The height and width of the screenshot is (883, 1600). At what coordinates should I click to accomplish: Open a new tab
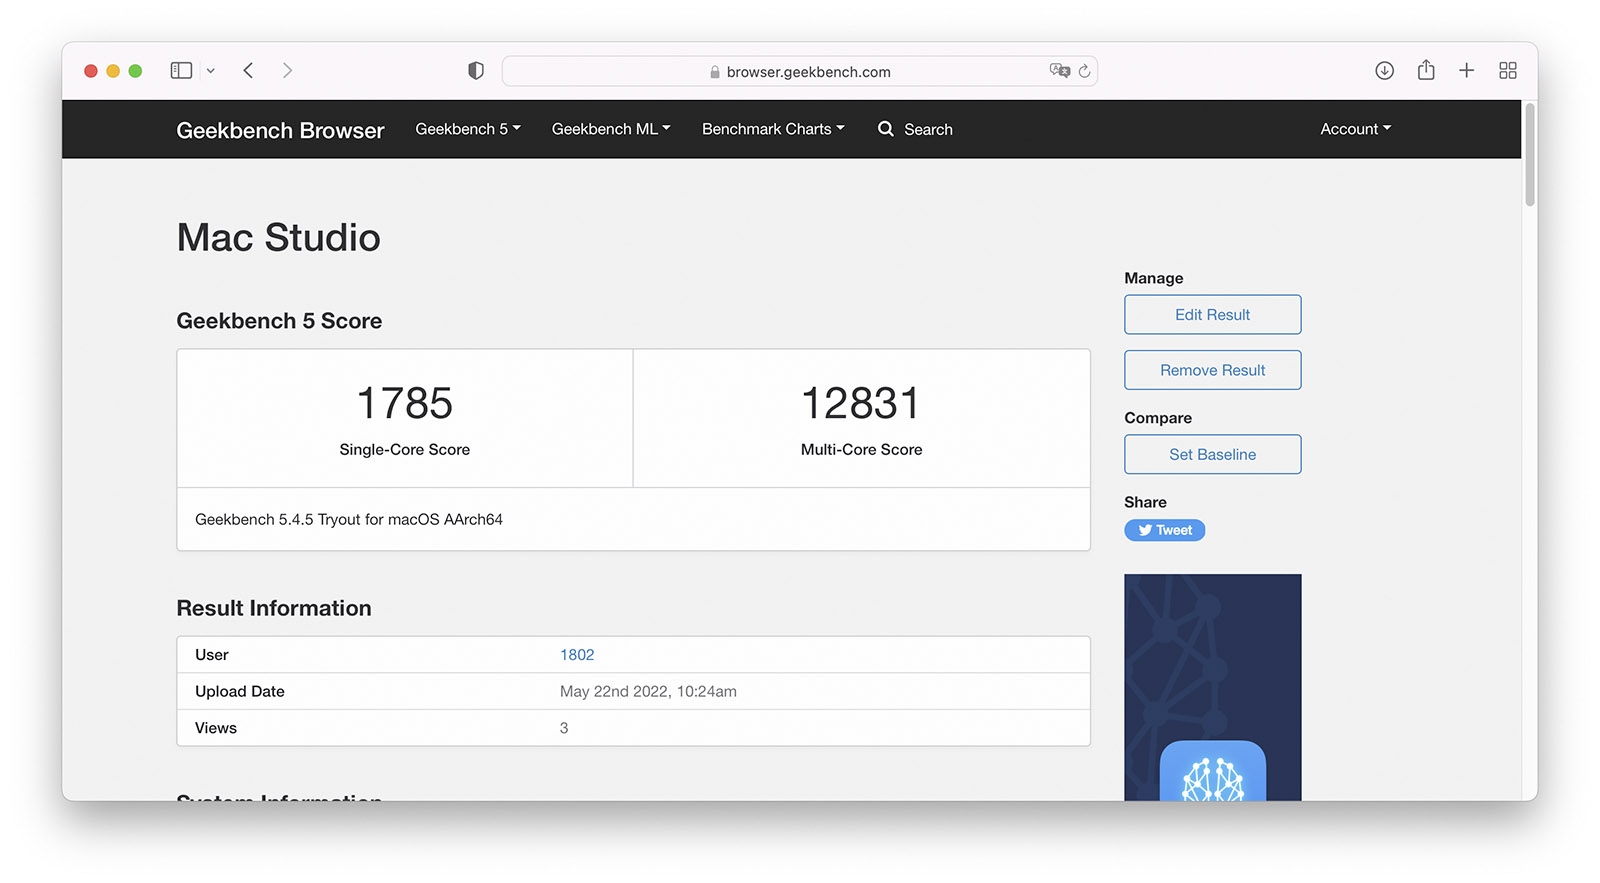coord(1466,70)
